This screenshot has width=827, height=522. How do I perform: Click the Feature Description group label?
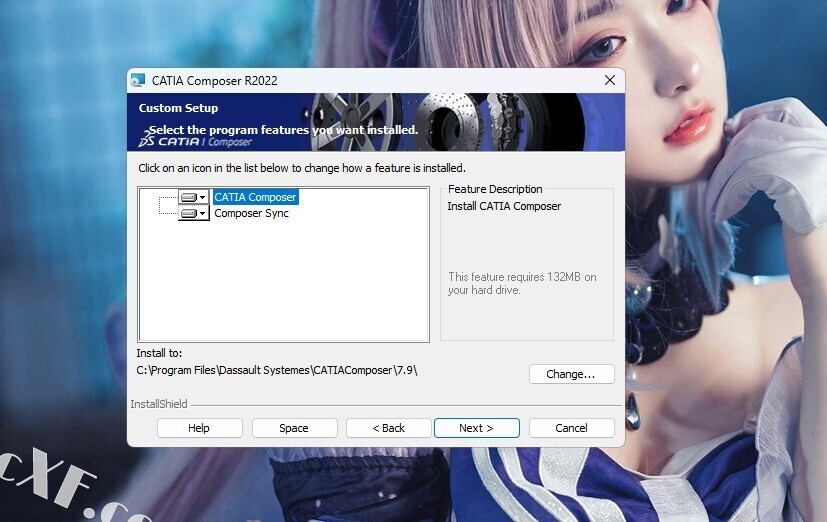tap(495, 189)
